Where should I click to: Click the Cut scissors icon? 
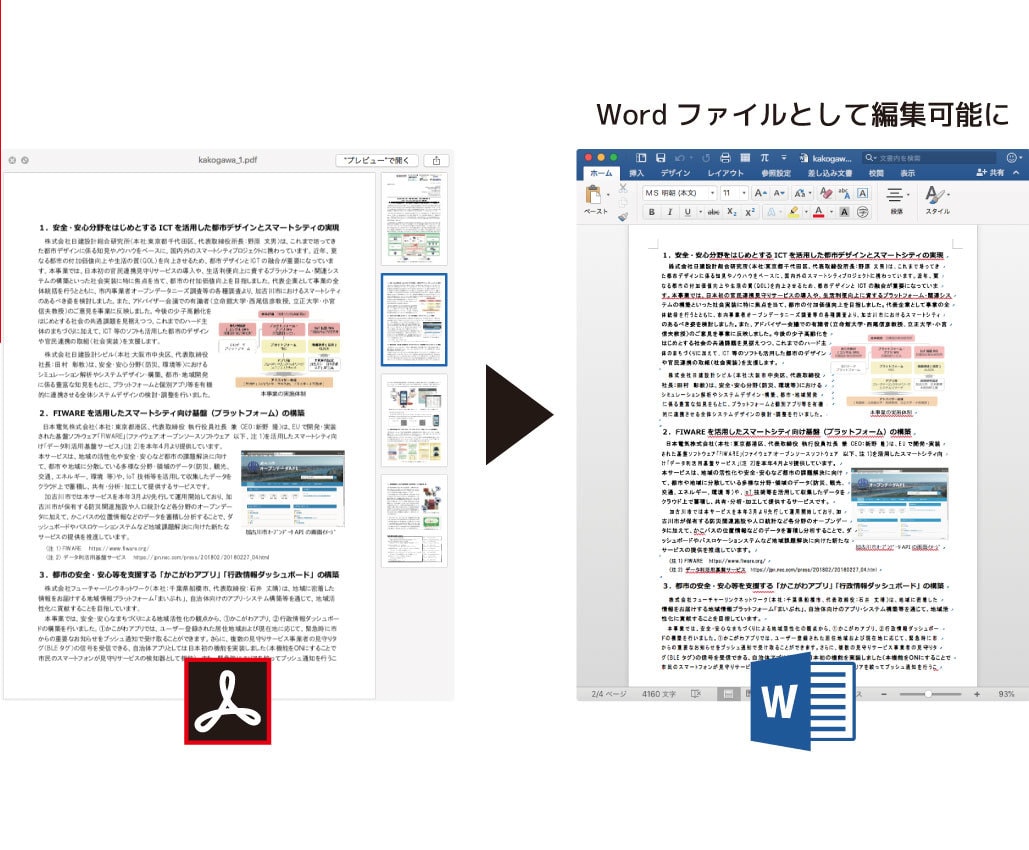623,188
